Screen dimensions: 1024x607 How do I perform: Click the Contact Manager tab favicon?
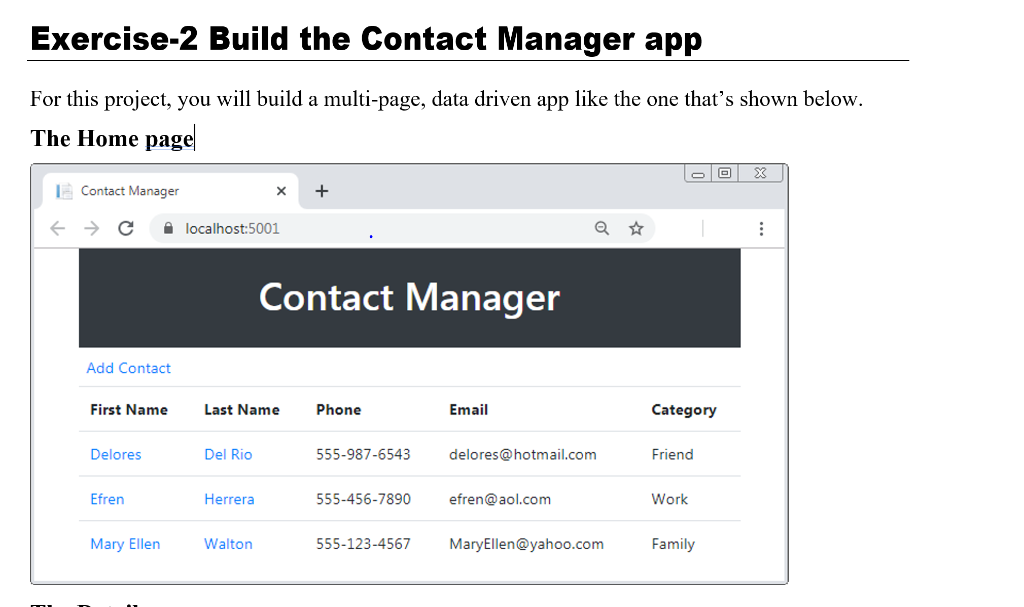click(x=65, y=190)
